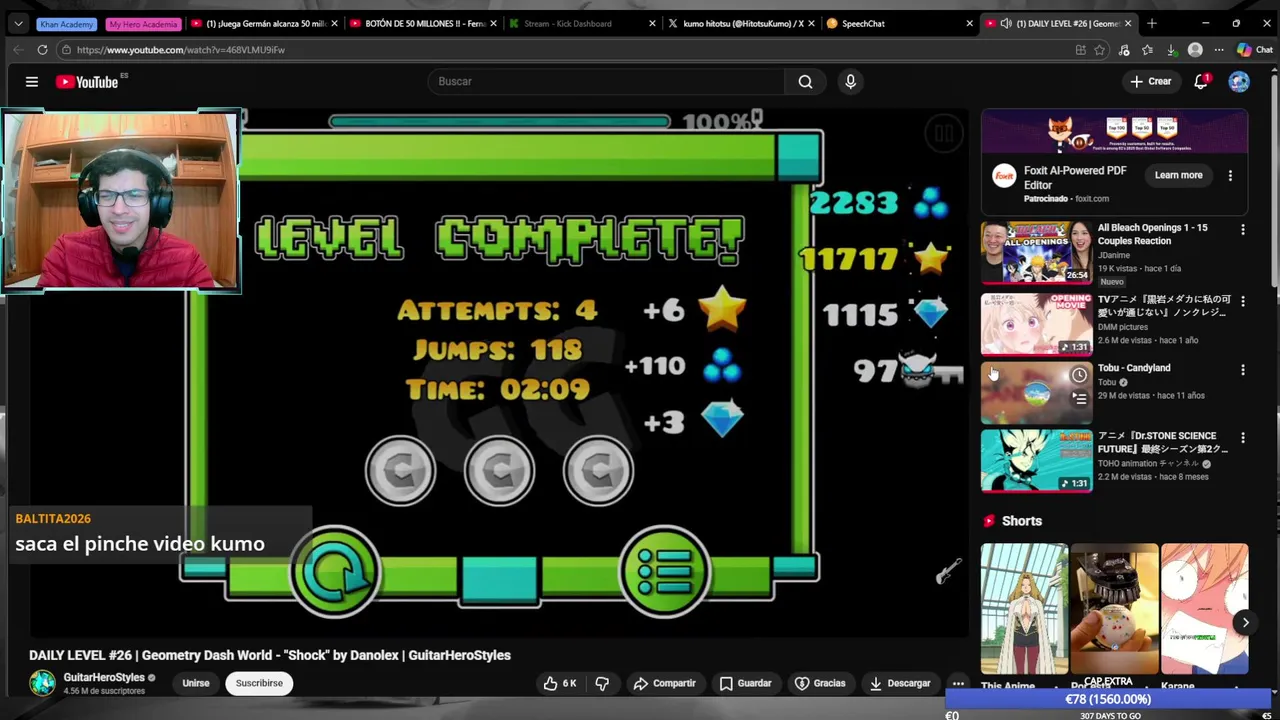Go back in the browser
The width and height of the screenshot is (1280, 720).
pos(17,49)
